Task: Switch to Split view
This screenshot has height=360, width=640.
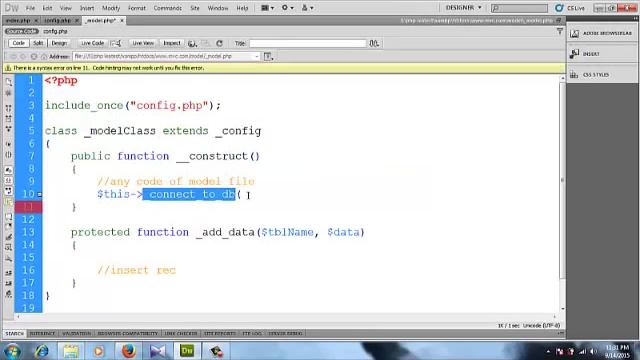Action: tap(38, 43)
